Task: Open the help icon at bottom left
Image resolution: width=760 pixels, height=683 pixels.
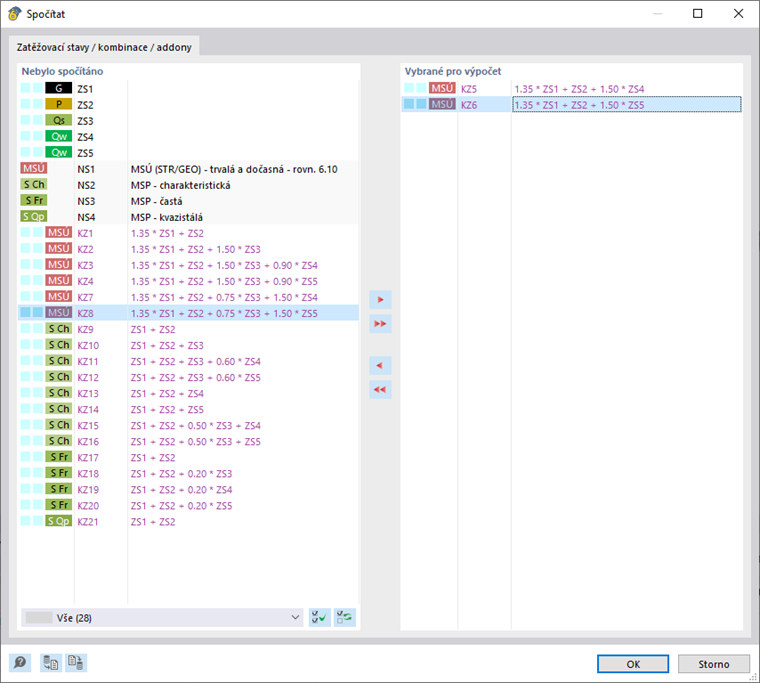Action: [x=20, y=662]
